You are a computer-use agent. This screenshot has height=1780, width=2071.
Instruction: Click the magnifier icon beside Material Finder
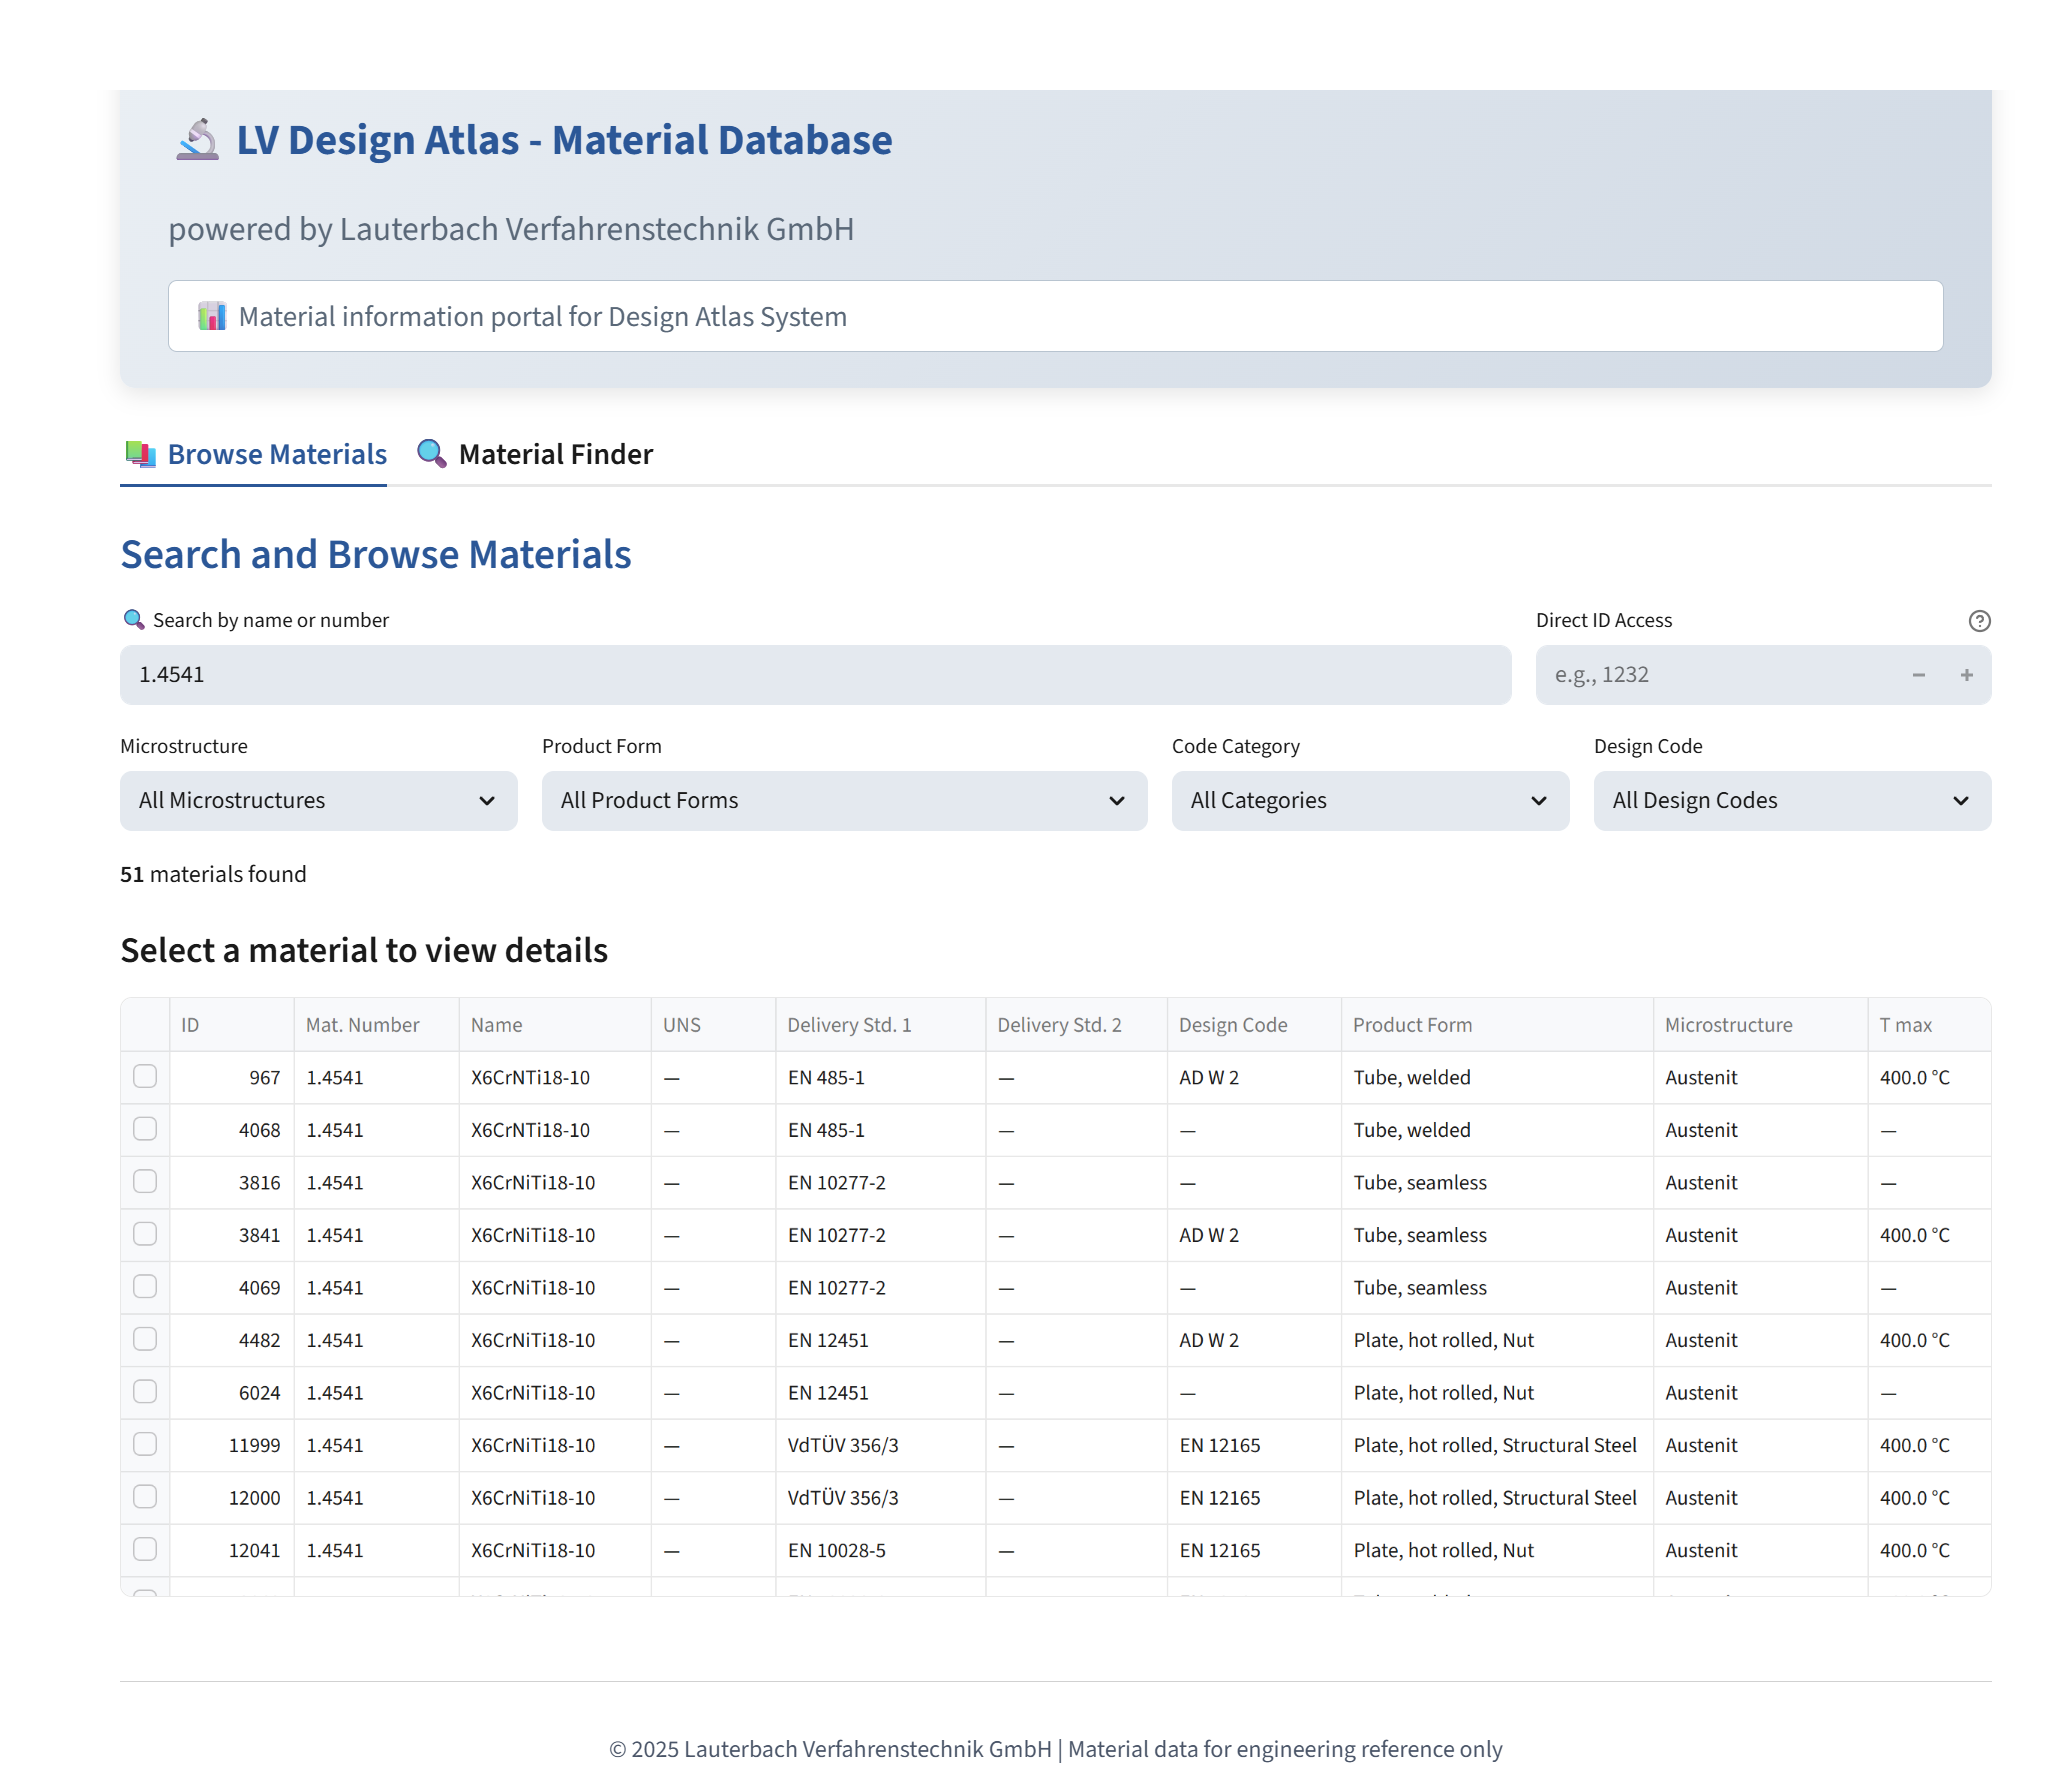click(x=431, y=453)
